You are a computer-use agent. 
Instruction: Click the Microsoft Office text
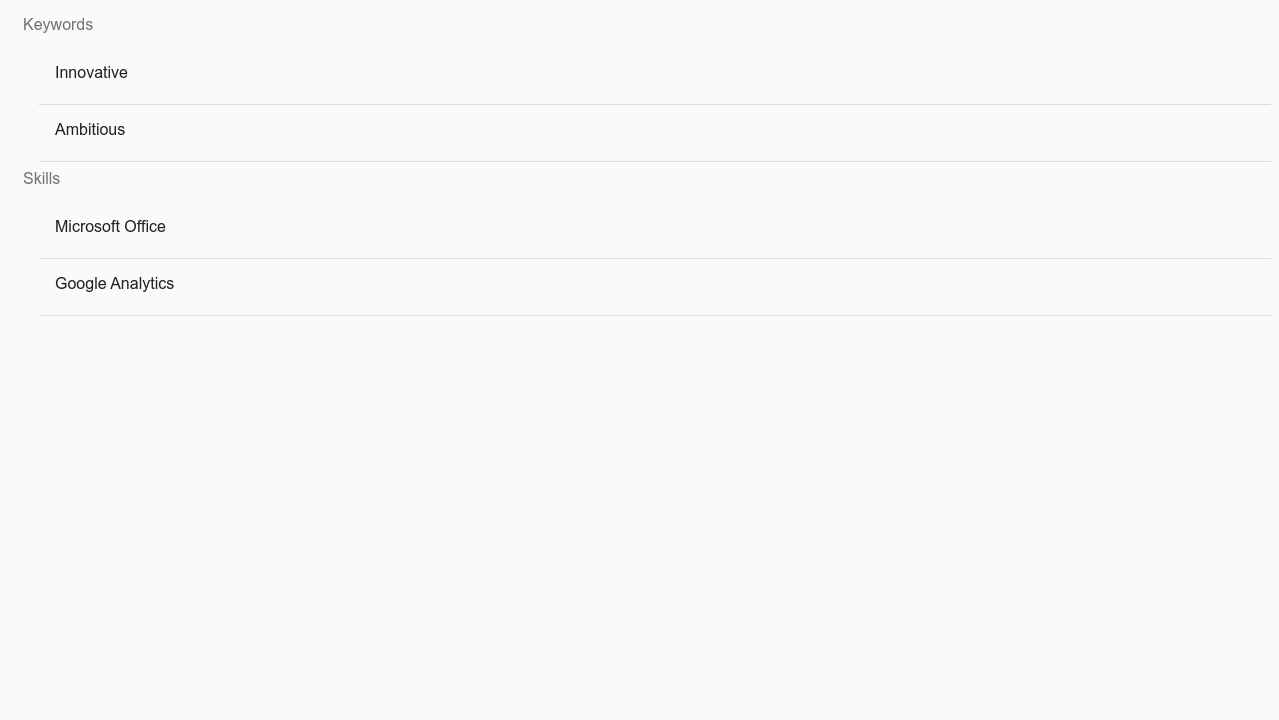point(110,227)
